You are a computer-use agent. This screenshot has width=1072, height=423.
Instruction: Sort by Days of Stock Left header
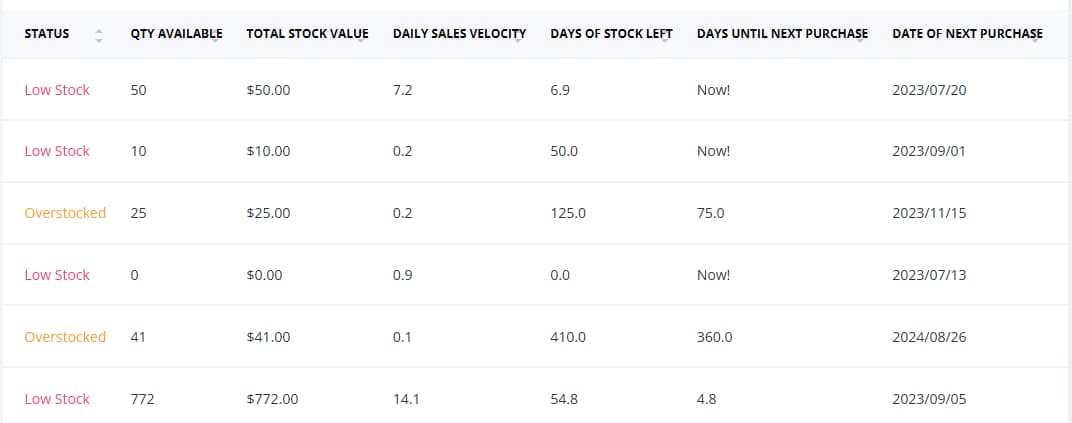[x=611, y=34]
